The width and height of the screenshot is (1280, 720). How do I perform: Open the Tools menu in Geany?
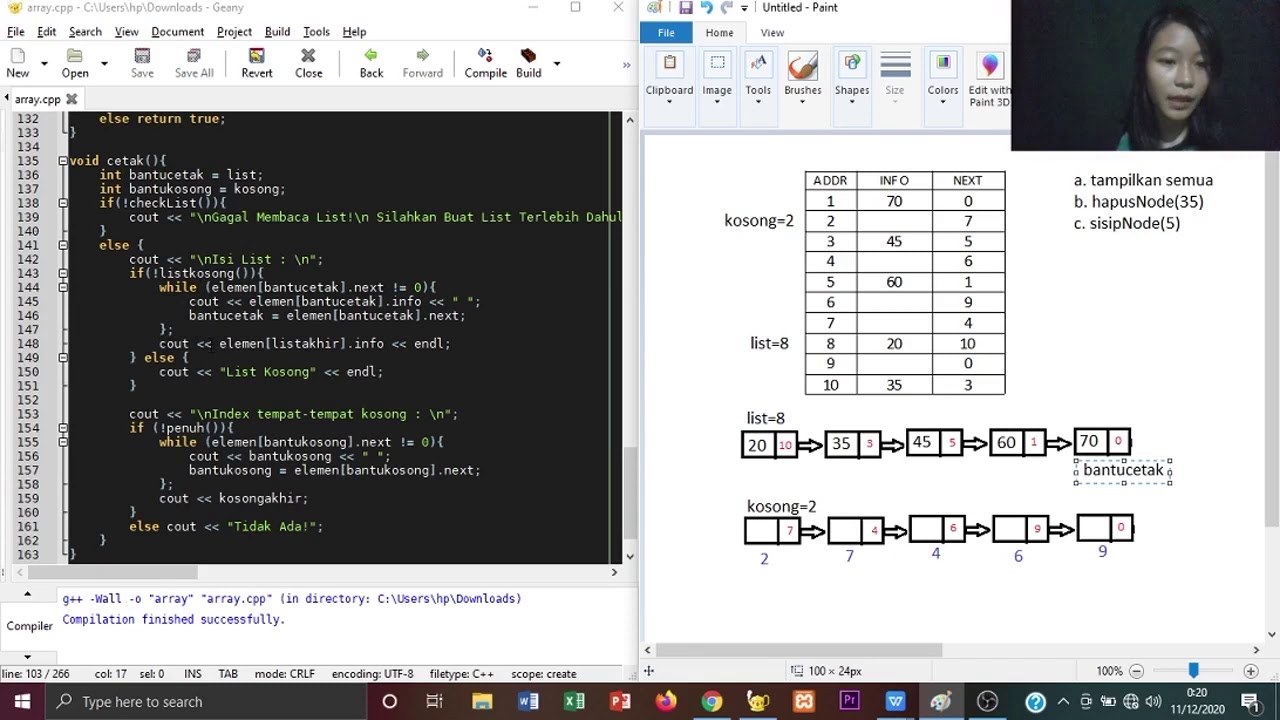pyautogui.click(x=316, y=31)
